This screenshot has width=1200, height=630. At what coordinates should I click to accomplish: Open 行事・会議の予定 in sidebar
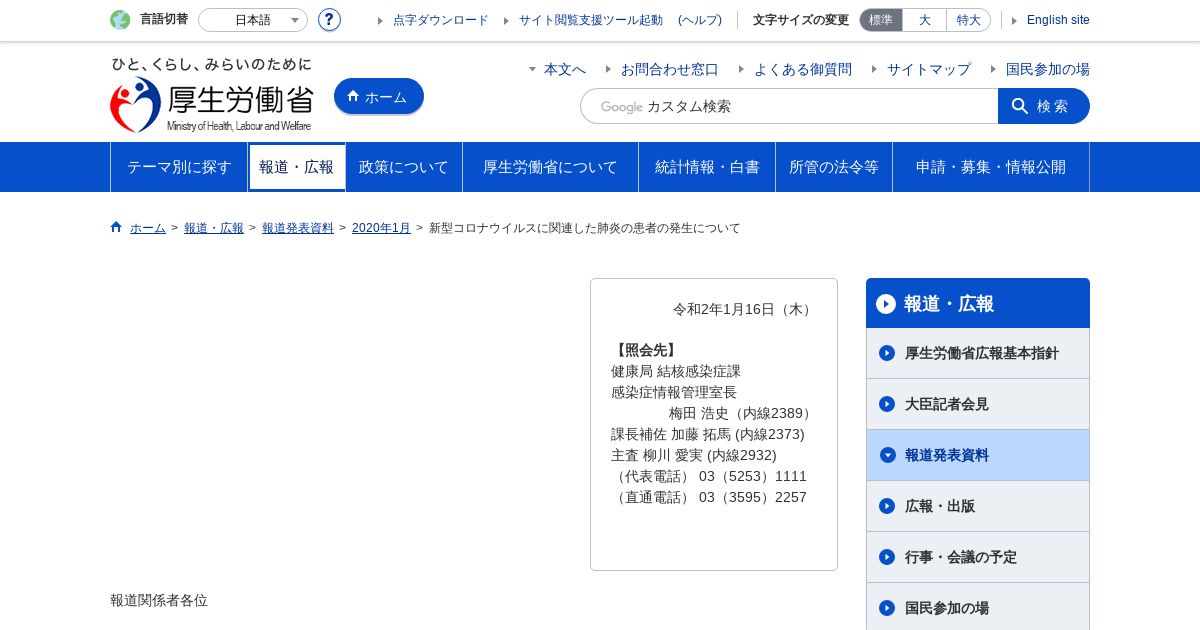tap(978, 557)
